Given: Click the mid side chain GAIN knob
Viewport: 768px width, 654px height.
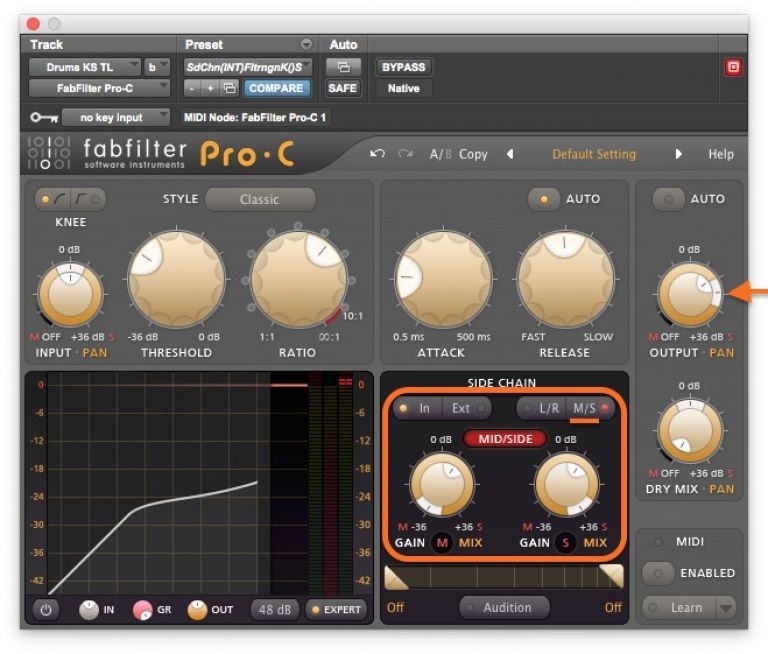Looking at the screenshot, I should click(x=442, y=484).
